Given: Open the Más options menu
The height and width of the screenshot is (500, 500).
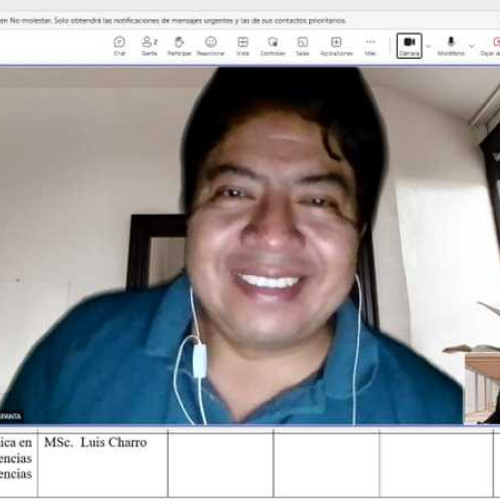Looking at the screenshot, I should [x=370, y=46].
